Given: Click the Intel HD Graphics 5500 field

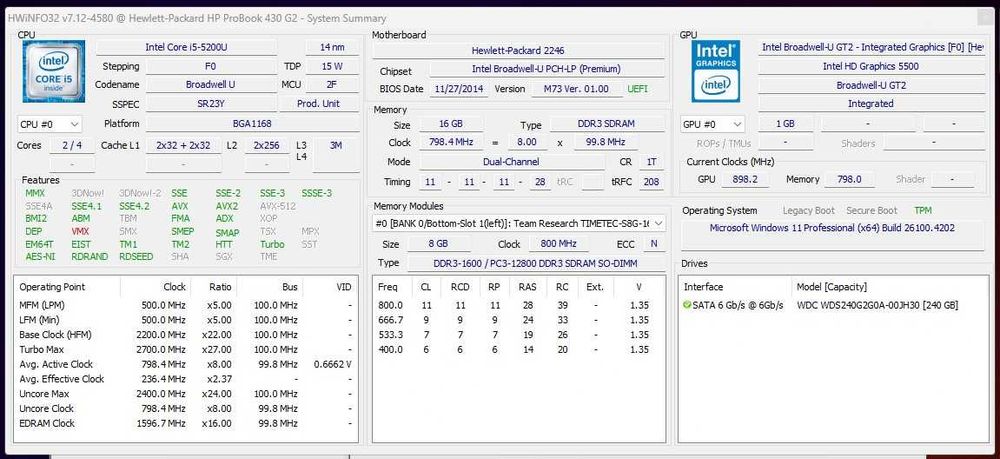Looking at the screenshot, I should [x=871, y=66].
